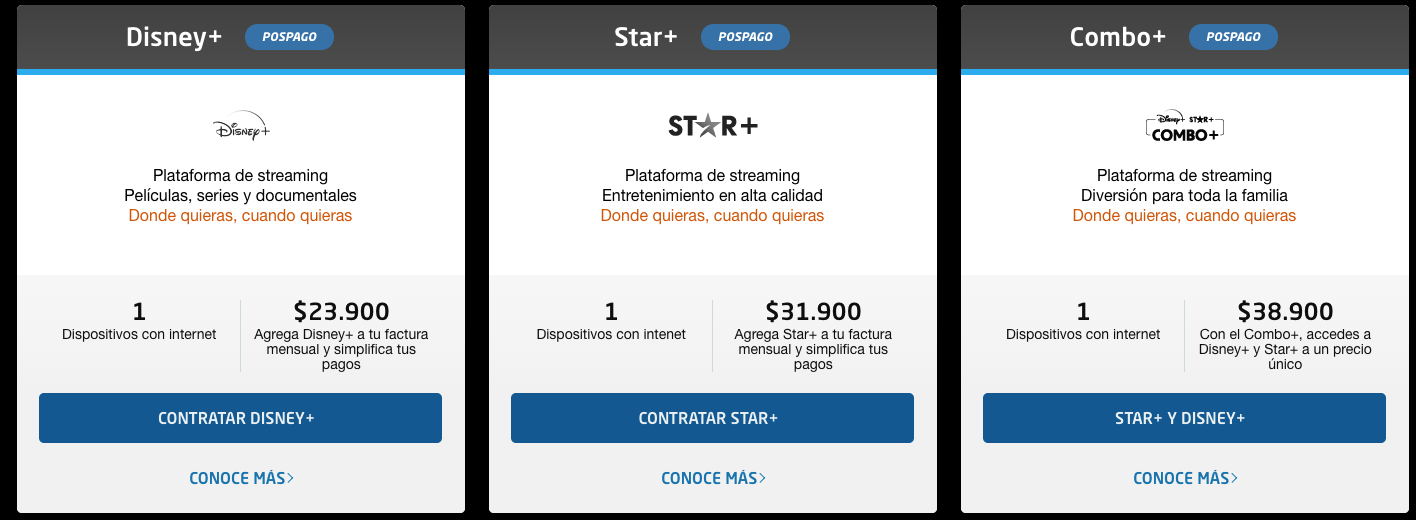Open CONOCE MÁS link under Disney+
The width and height of the screenshot is (1416, 520).
241,478
